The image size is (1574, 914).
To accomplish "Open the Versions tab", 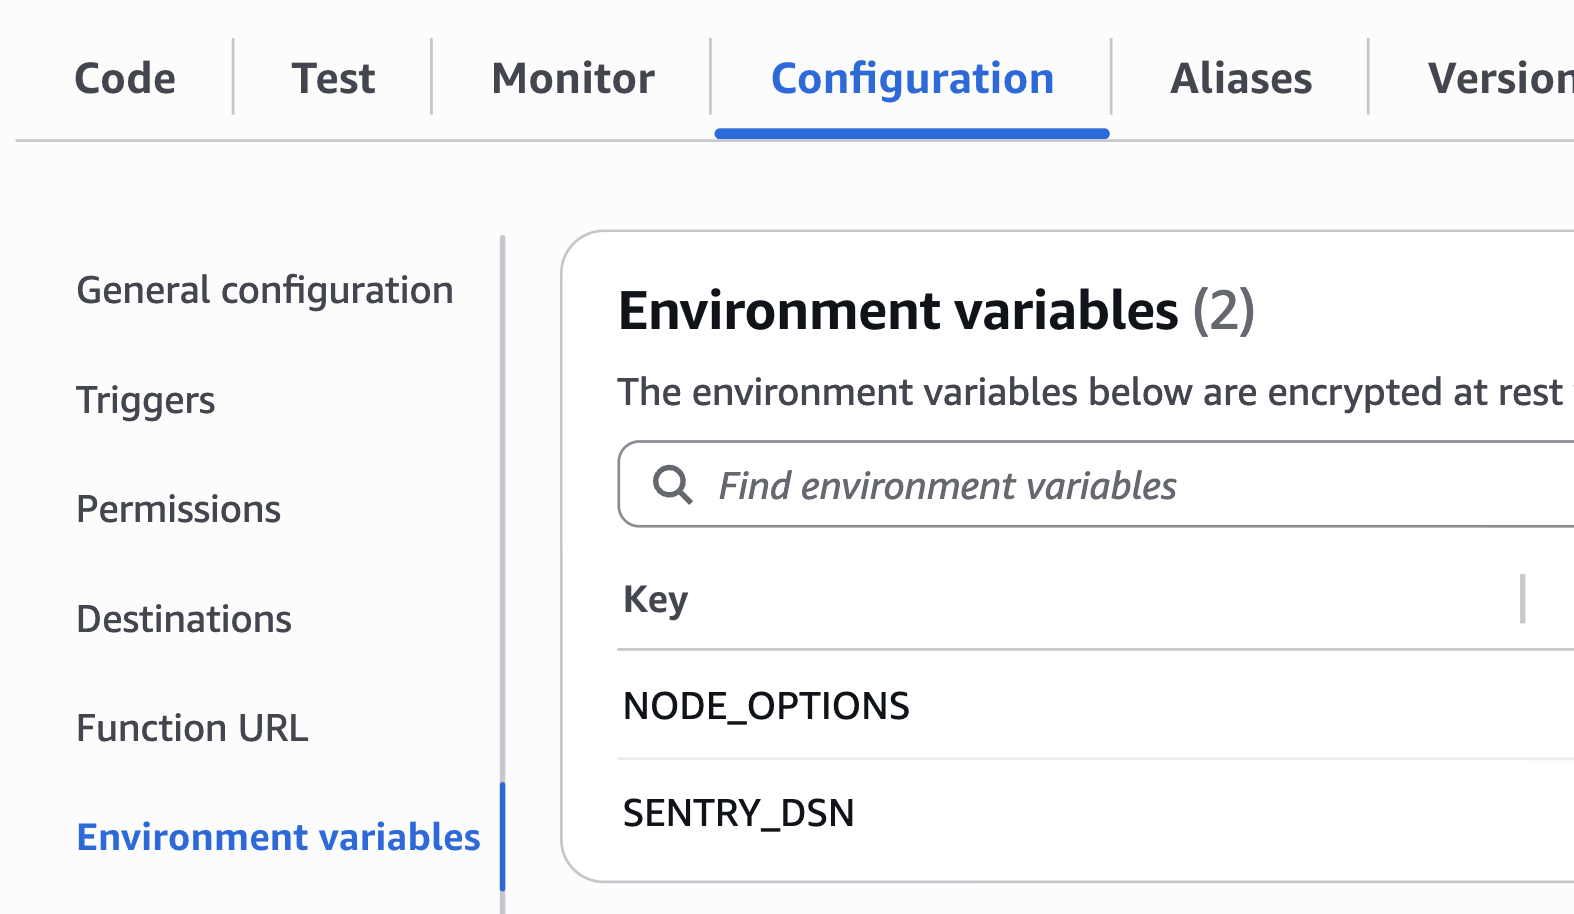I will [1500, 78].
